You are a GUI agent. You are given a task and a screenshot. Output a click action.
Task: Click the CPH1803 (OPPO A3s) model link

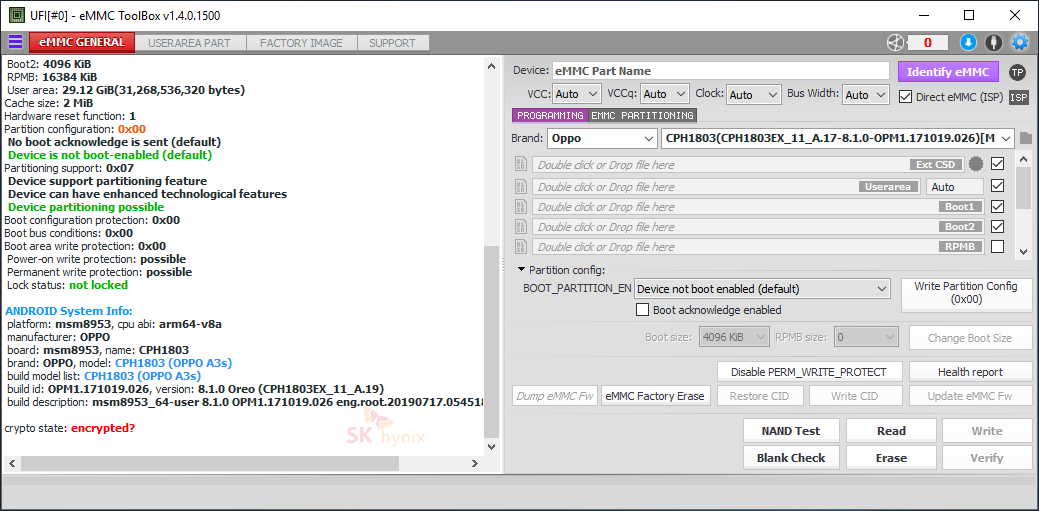click(x=174, y=363)
